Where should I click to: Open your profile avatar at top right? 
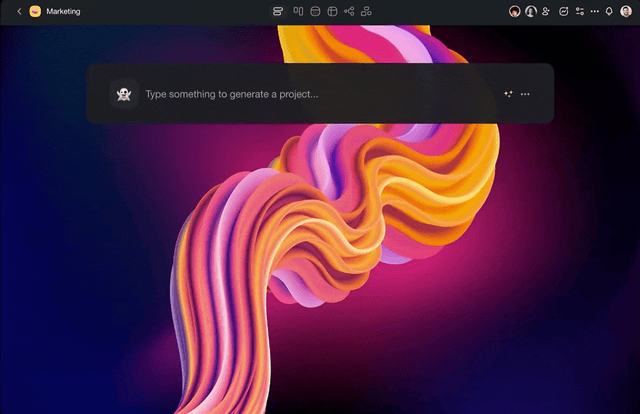(626, 11)
